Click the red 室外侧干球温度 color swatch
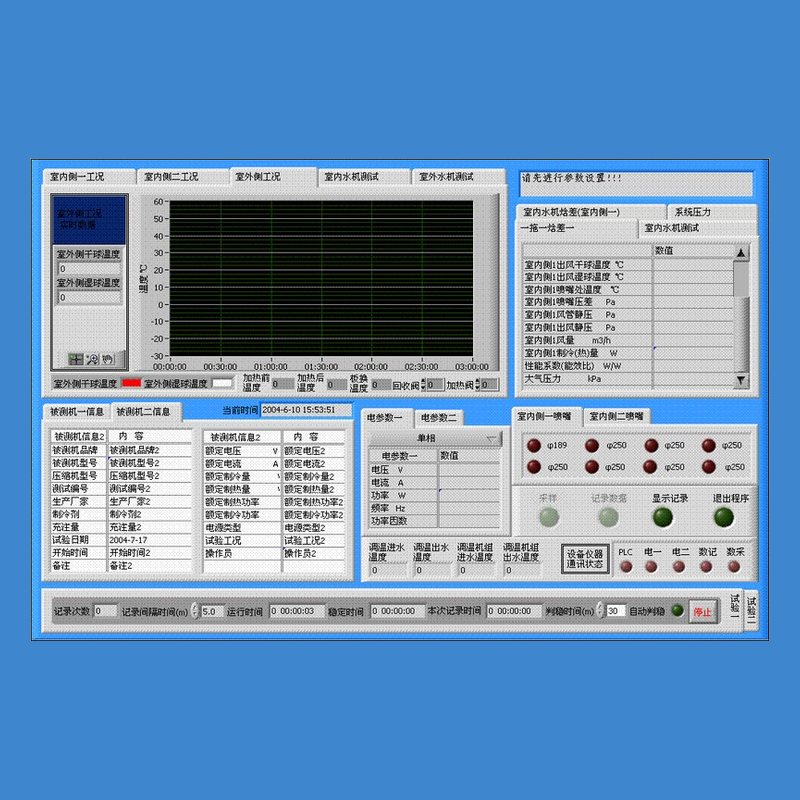The height and width of the screenshot is (800, 800). (x=131, y=383)
